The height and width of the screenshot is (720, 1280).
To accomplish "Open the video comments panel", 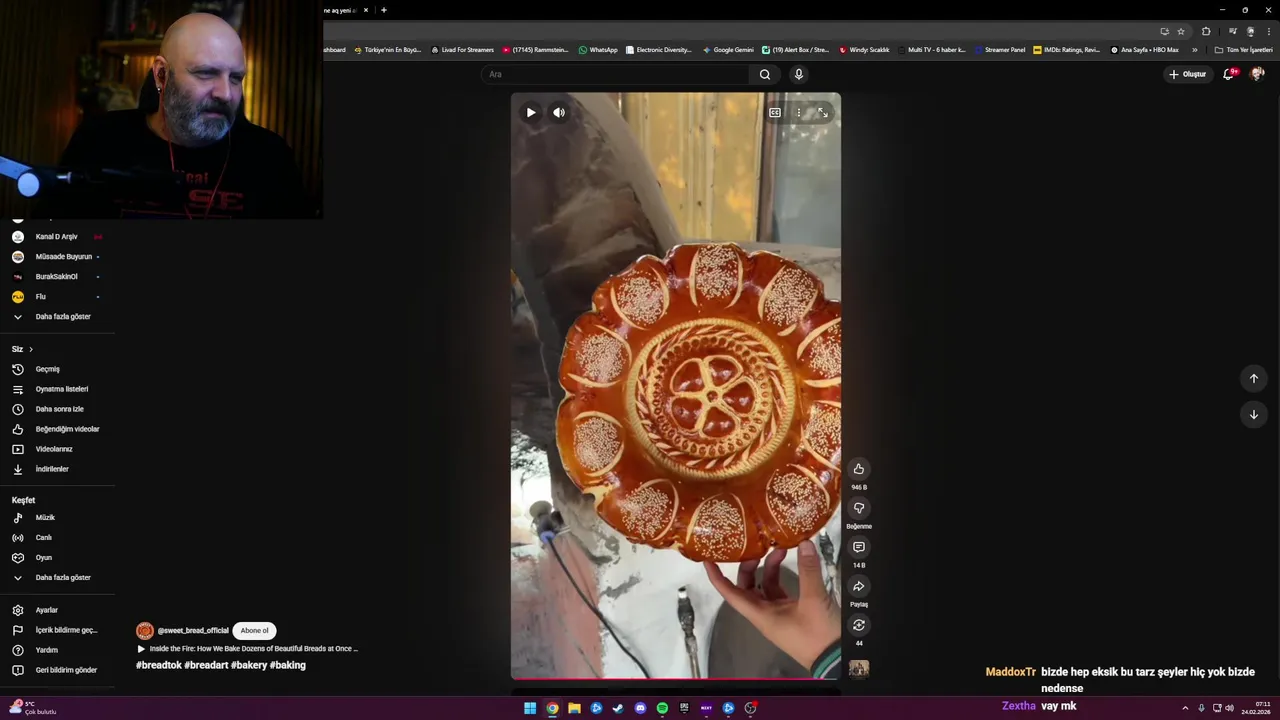I will [x=858, y=547].
